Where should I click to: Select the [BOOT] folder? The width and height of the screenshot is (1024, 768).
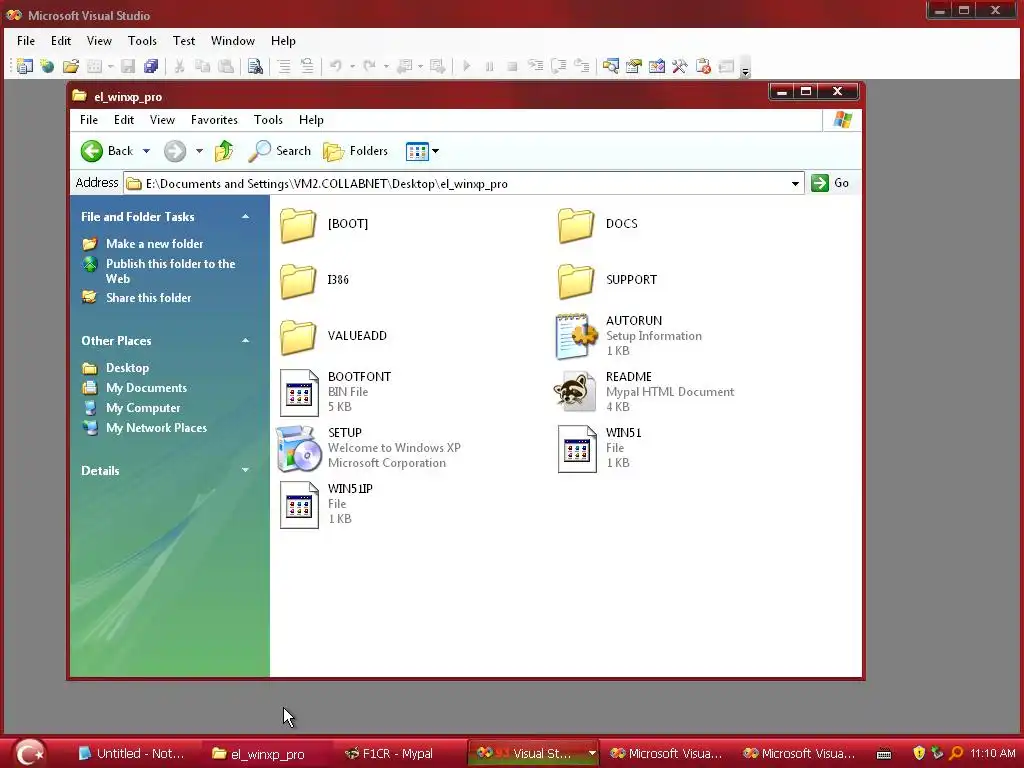(x=324, y=225)
